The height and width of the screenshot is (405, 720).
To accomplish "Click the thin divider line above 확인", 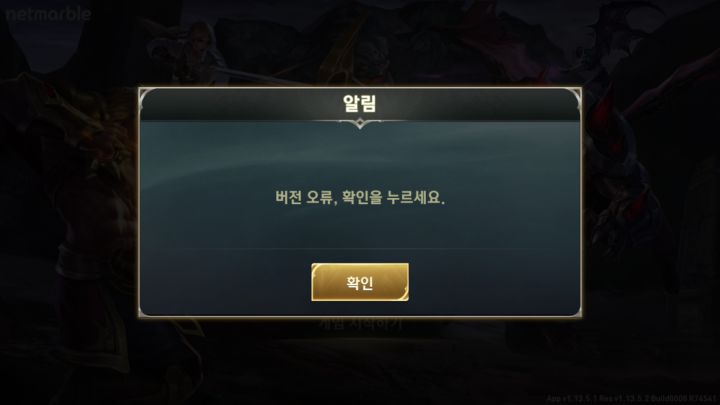I will pos(360,249).
